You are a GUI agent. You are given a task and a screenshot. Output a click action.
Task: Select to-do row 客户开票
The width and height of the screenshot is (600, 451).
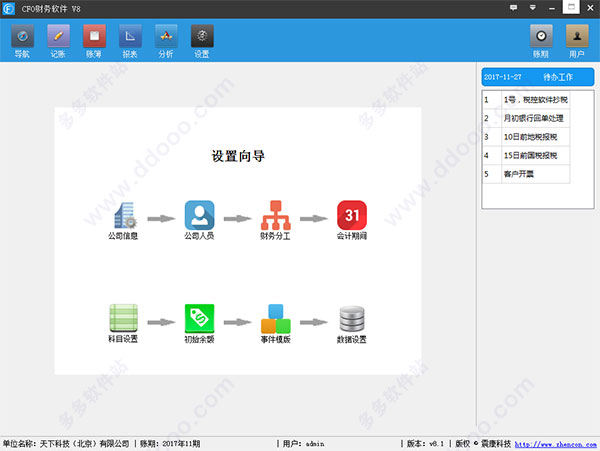tap(526, 174)
